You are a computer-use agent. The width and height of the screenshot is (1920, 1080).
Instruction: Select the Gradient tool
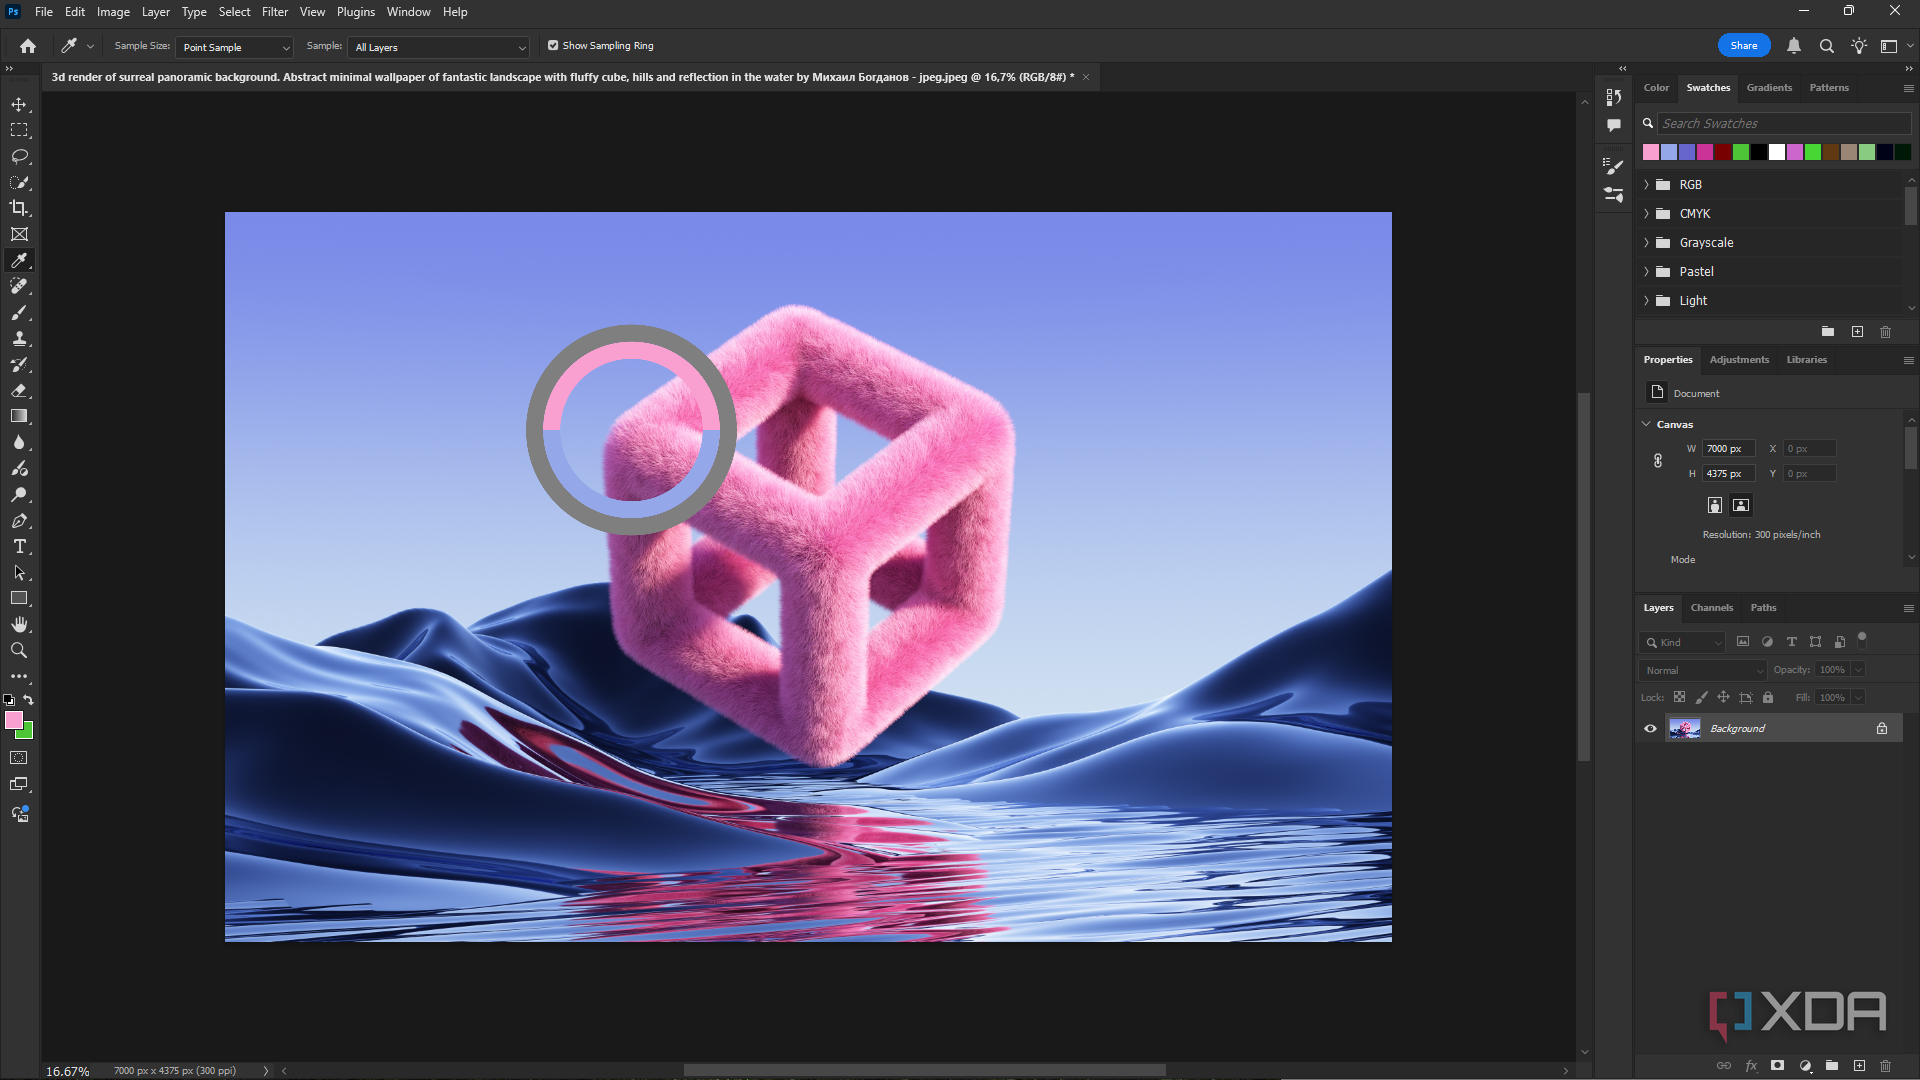point(19,416)
